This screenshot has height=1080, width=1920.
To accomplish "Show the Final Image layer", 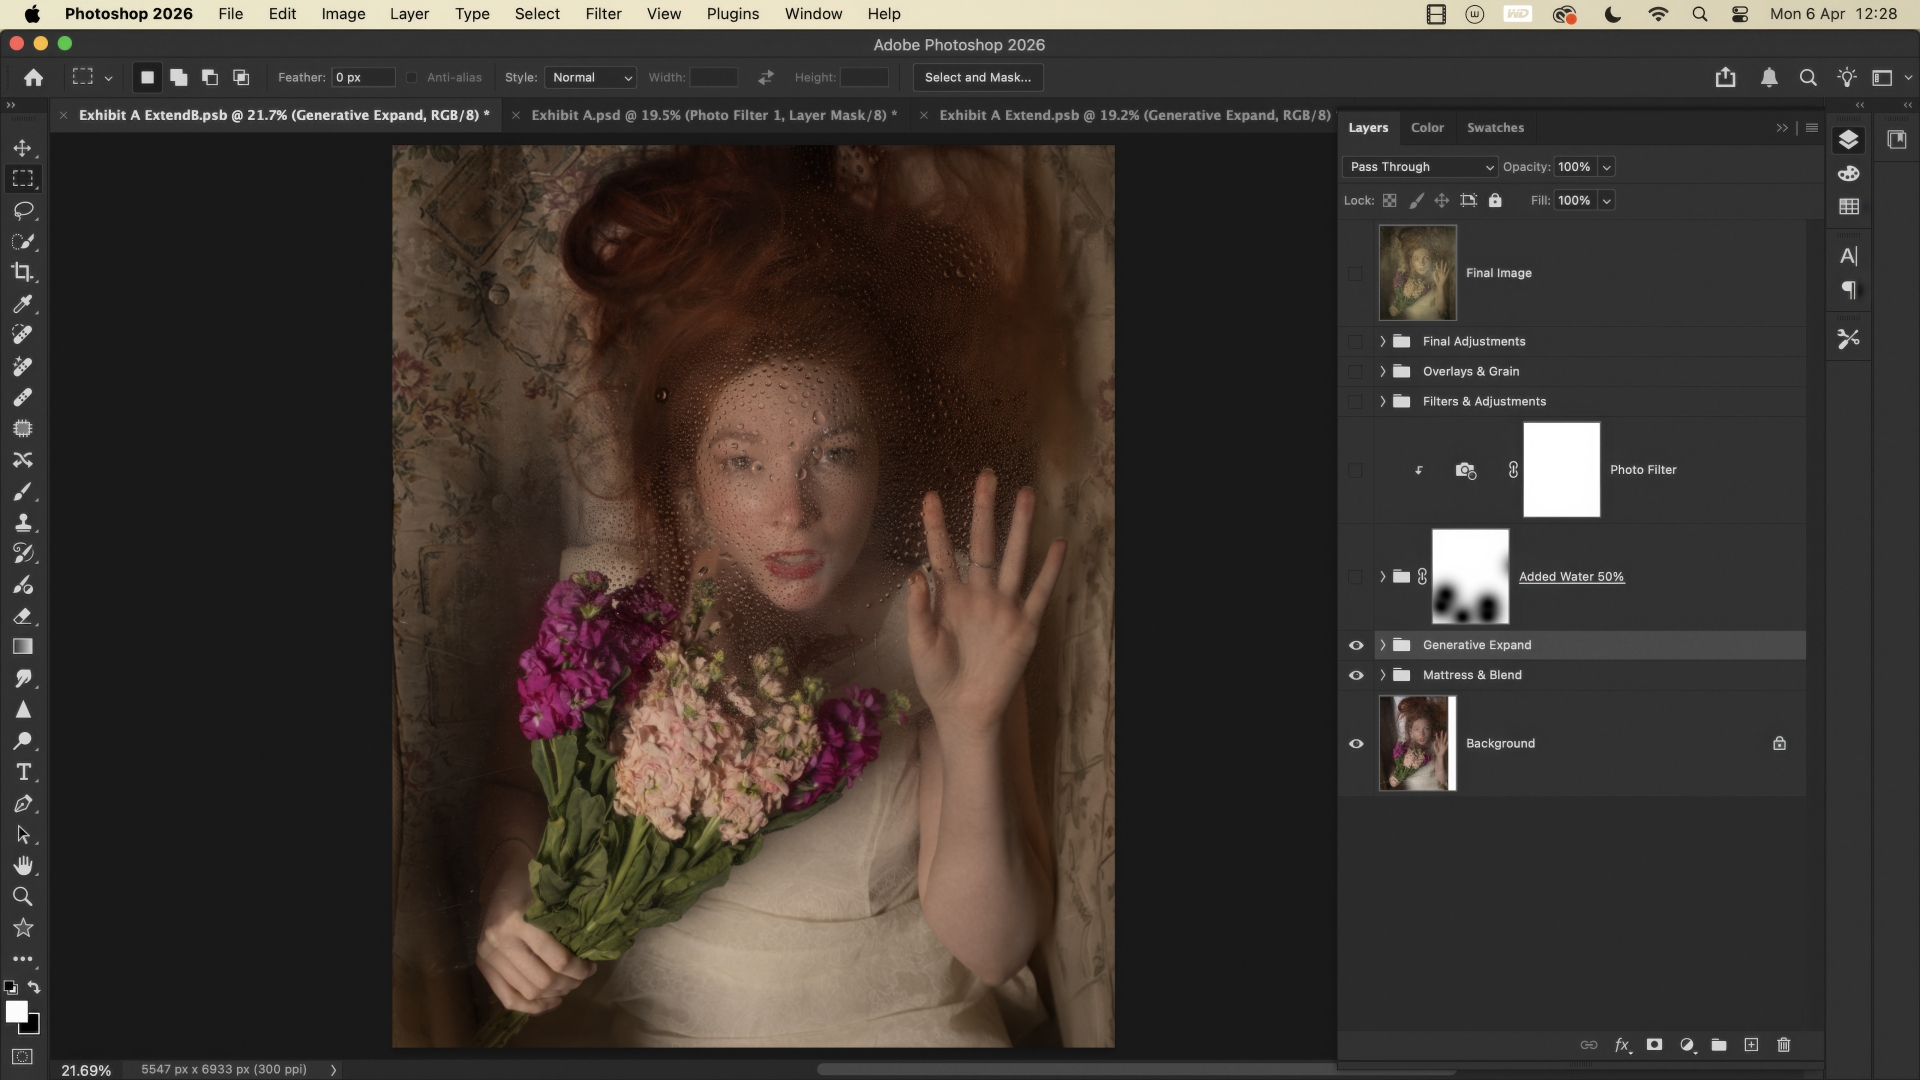I will click(1356, 273).
